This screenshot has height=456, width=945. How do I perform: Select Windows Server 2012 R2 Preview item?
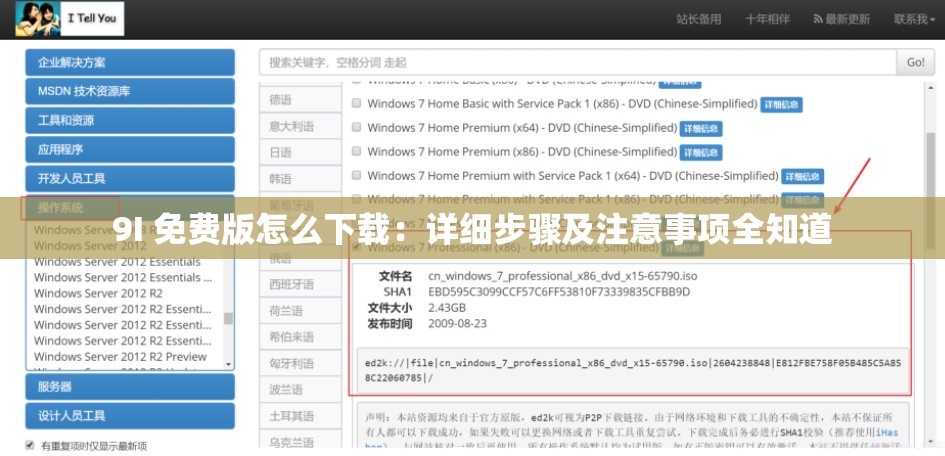[120, 357]
